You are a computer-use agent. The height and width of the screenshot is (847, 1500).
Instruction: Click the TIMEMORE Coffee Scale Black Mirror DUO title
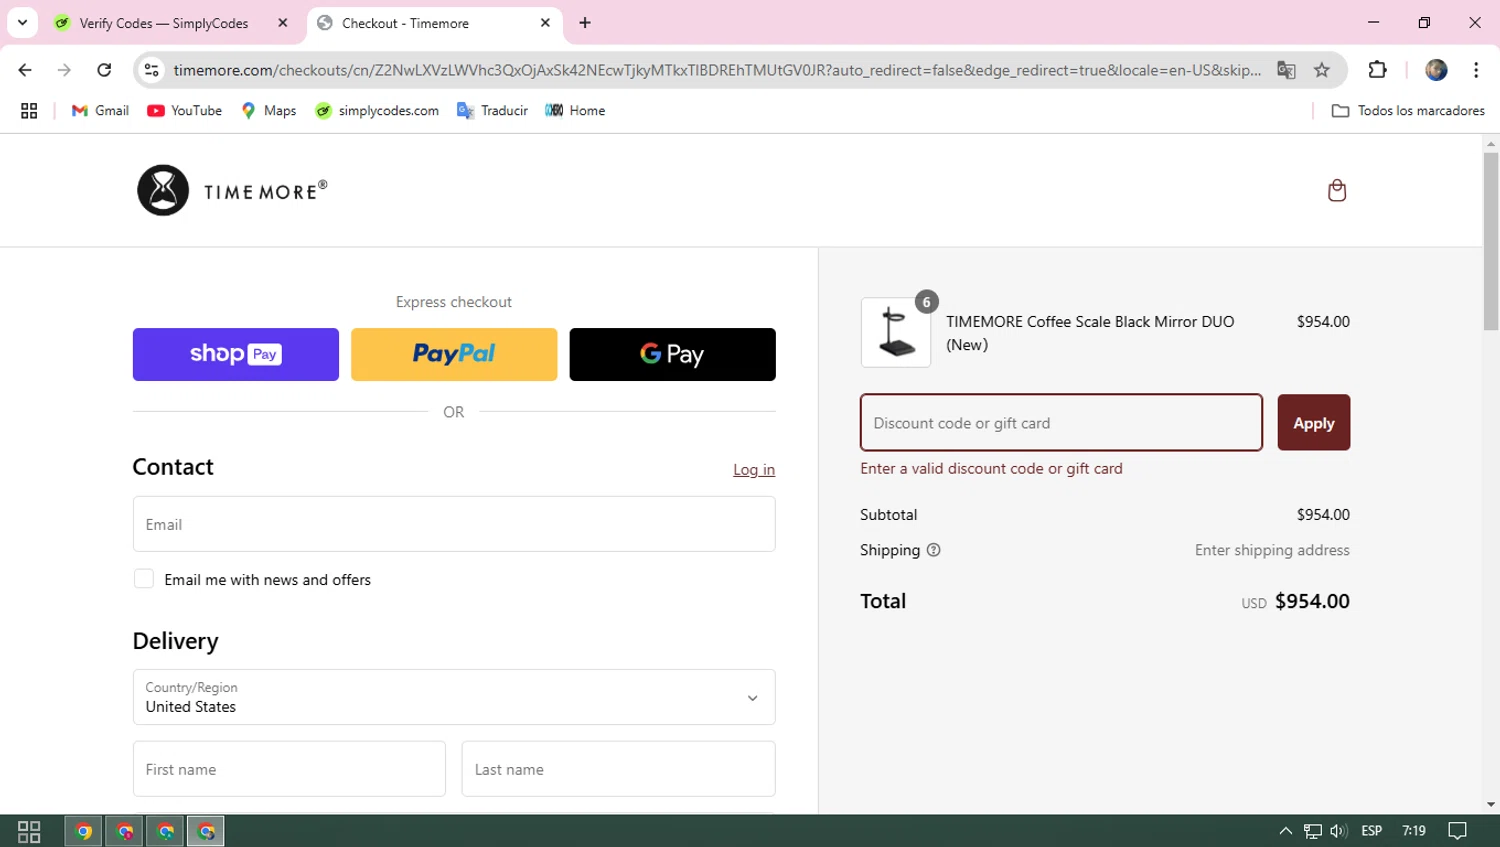pos(1090,333)
